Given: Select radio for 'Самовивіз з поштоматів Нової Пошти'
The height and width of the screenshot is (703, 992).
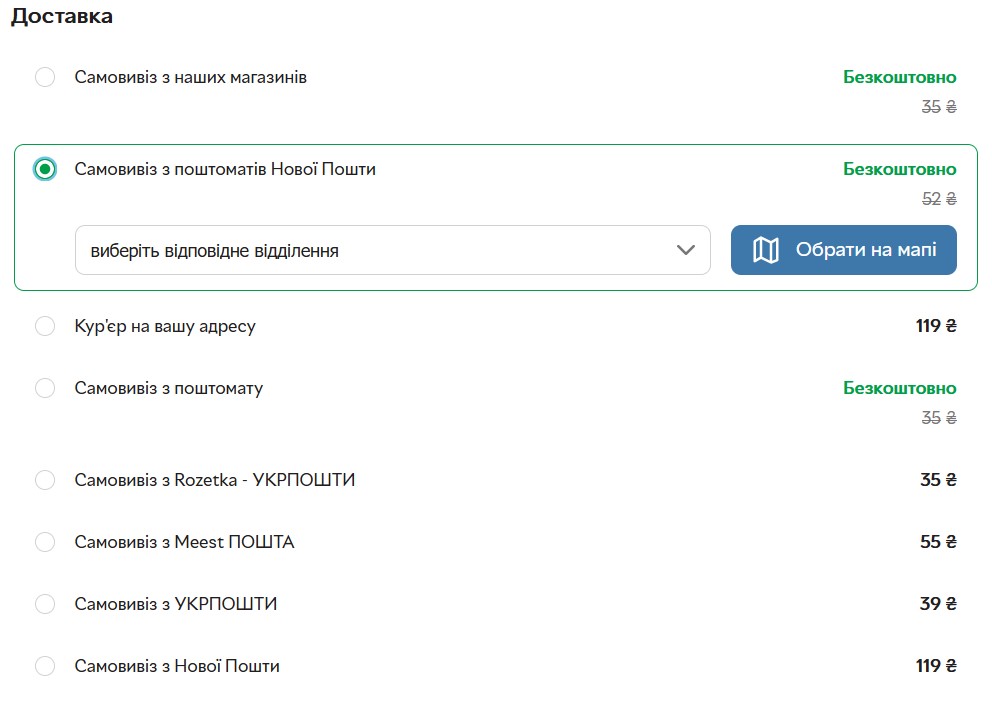Looking at the screenshot, I should tap(45, 169).
